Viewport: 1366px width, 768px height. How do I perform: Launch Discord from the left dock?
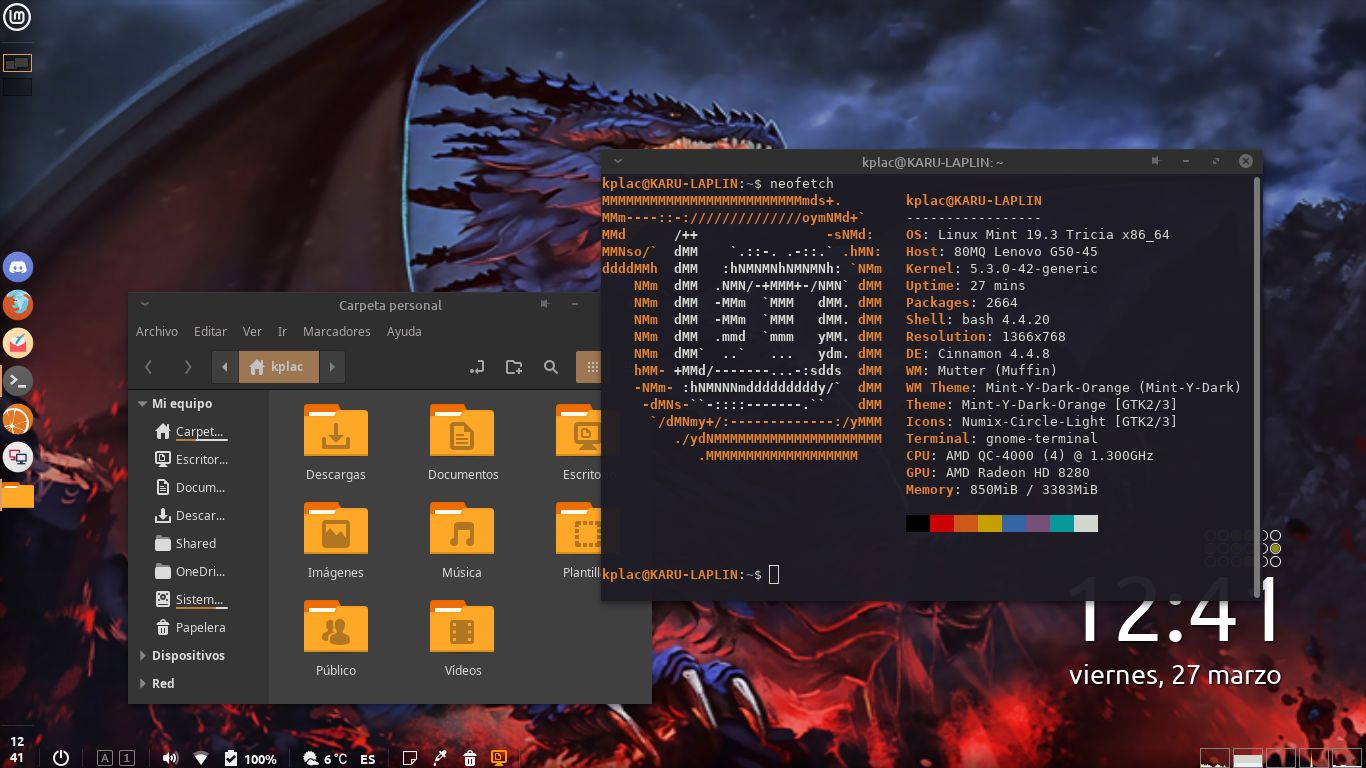(x=18, y=266)
